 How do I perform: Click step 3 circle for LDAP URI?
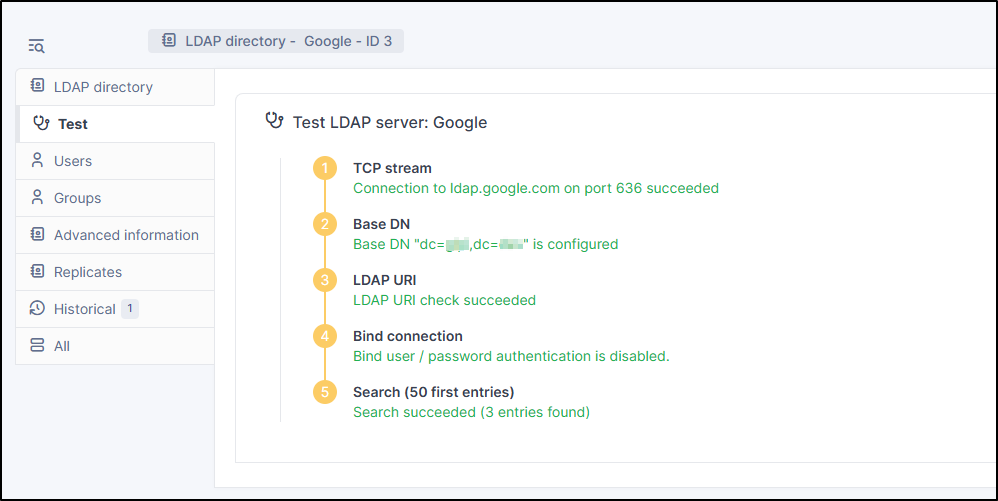pyautogui.click(x=325, y=280)
